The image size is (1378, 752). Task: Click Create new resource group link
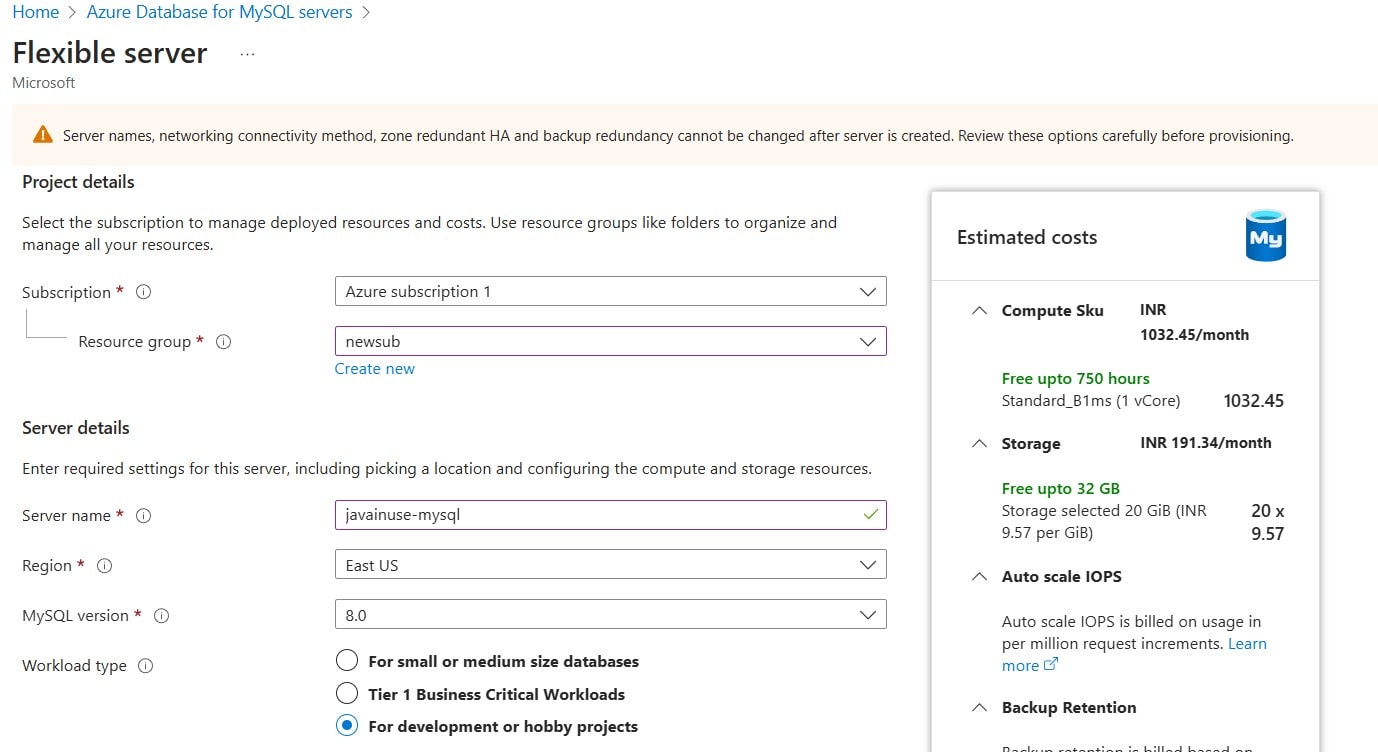point(375,369)
